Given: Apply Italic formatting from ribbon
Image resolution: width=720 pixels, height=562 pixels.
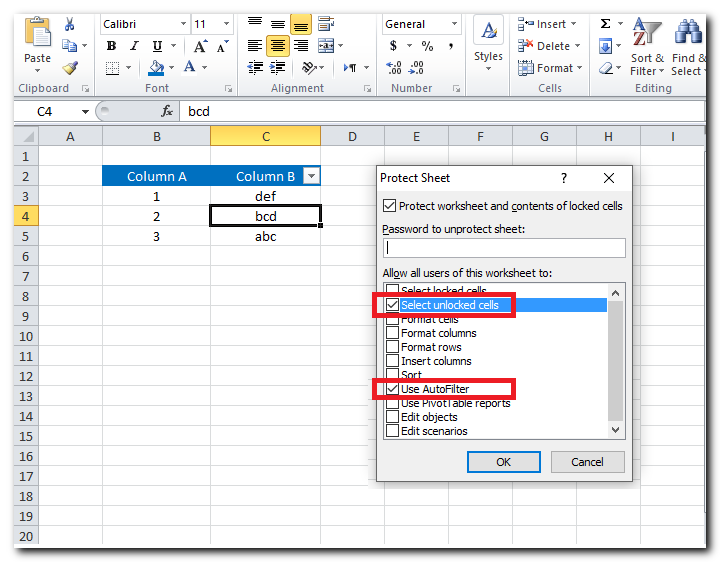Looking at the screenshot, I should pyautogui.click(x=134, y=46).
